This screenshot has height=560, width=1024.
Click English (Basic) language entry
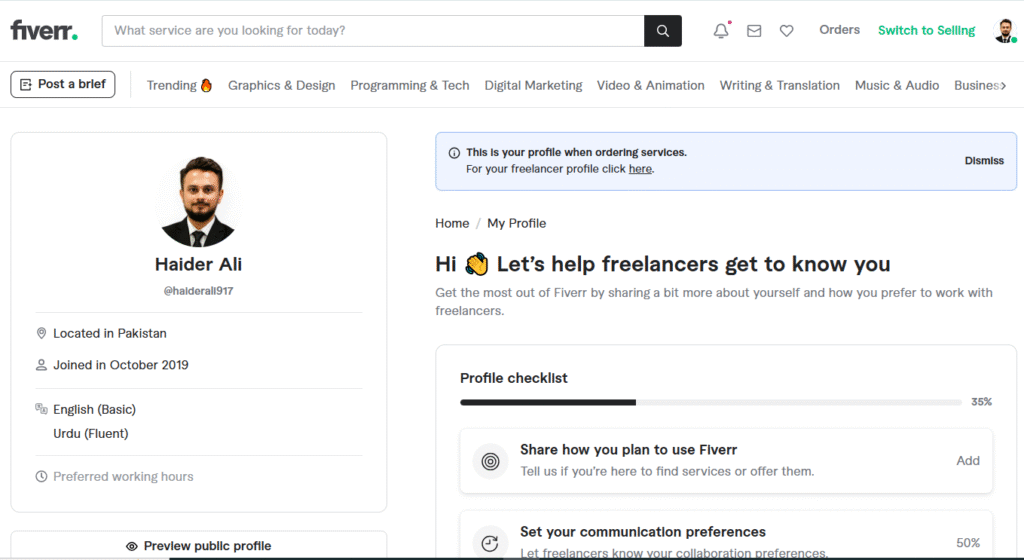point(95,409)
